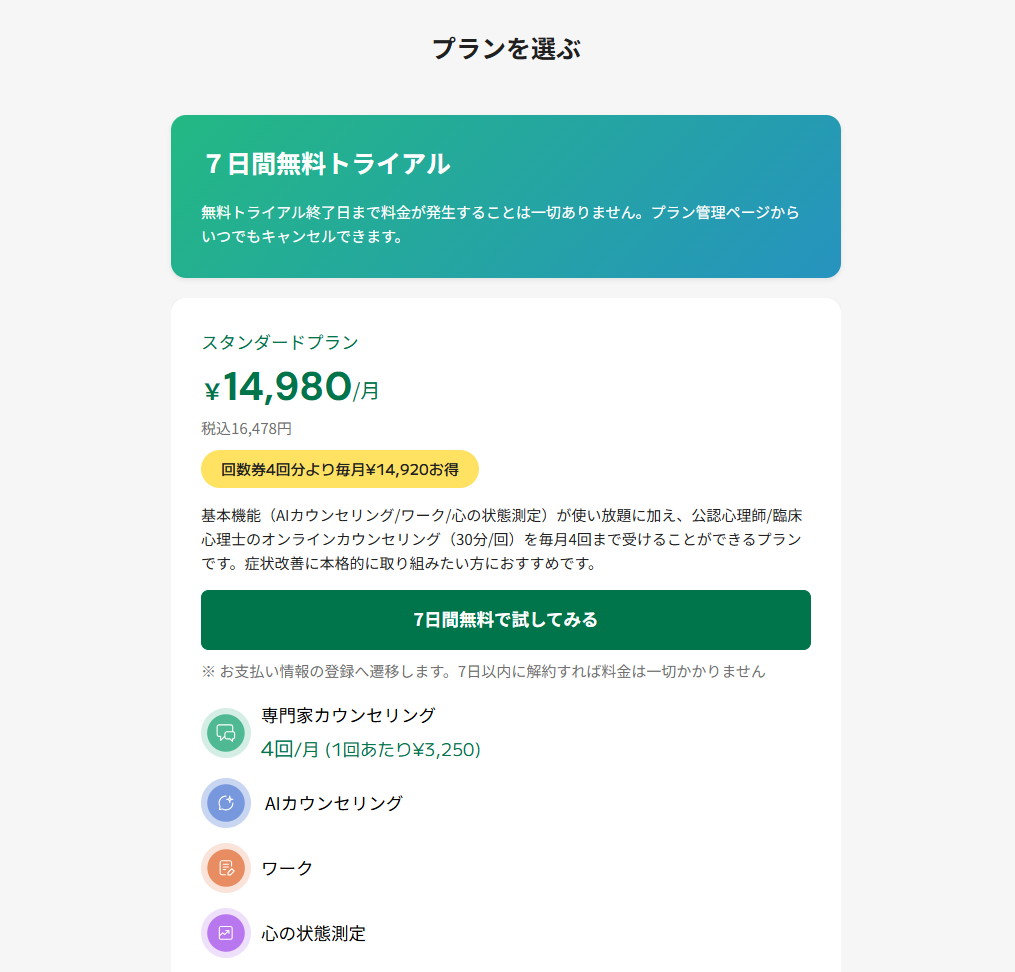The width and height of the screenshot is (1015, 972).
Task: Click the blue AI counseling icon
Action: (x=225, y=803)
